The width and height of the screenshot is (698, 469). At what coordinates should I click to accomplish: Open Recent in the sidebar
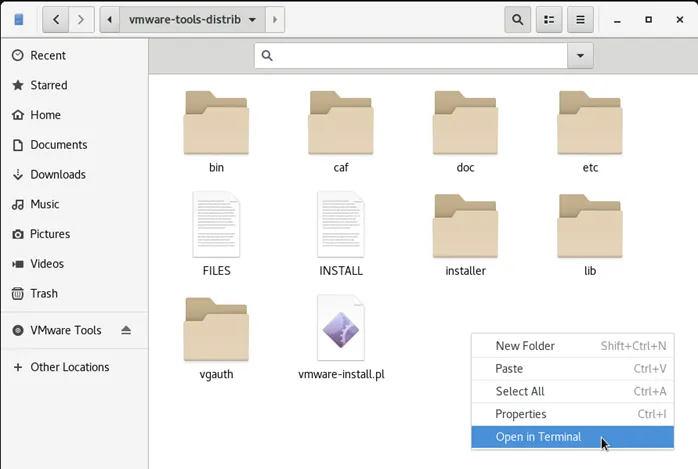coord(74,56)
